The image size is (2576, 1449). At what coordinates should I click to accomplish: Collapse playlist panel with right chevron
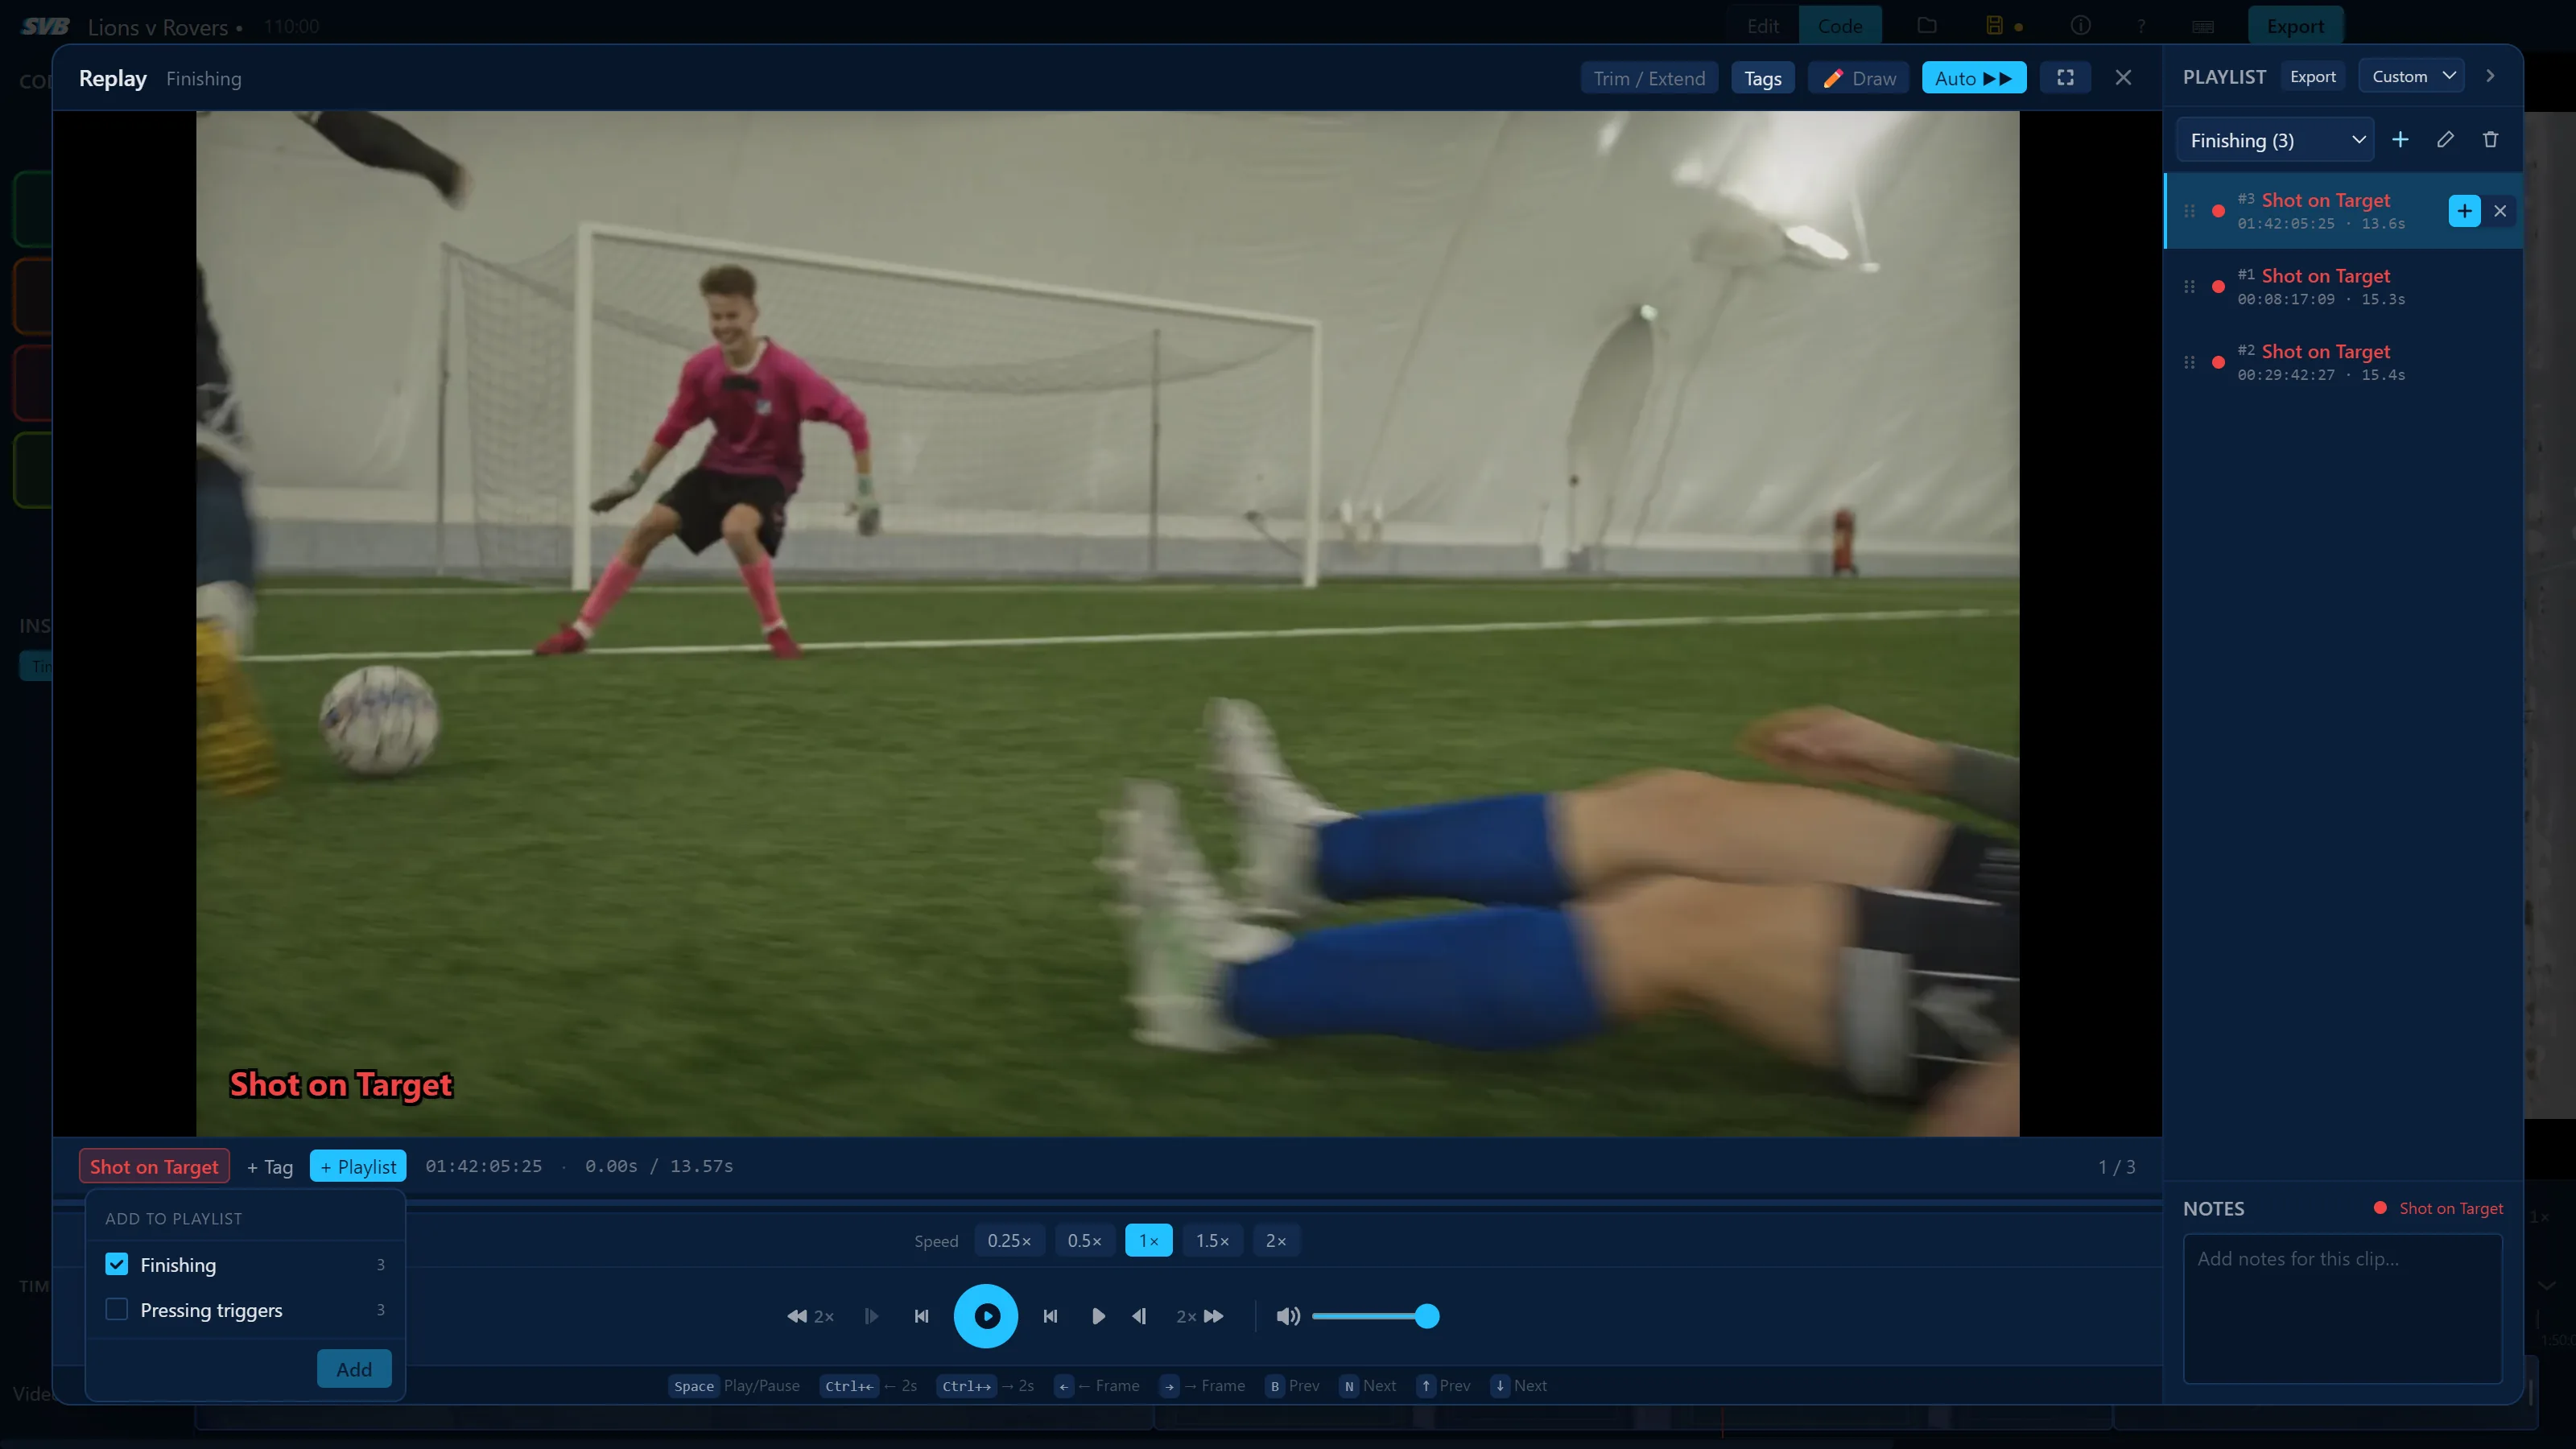[x=2490, y=76]
